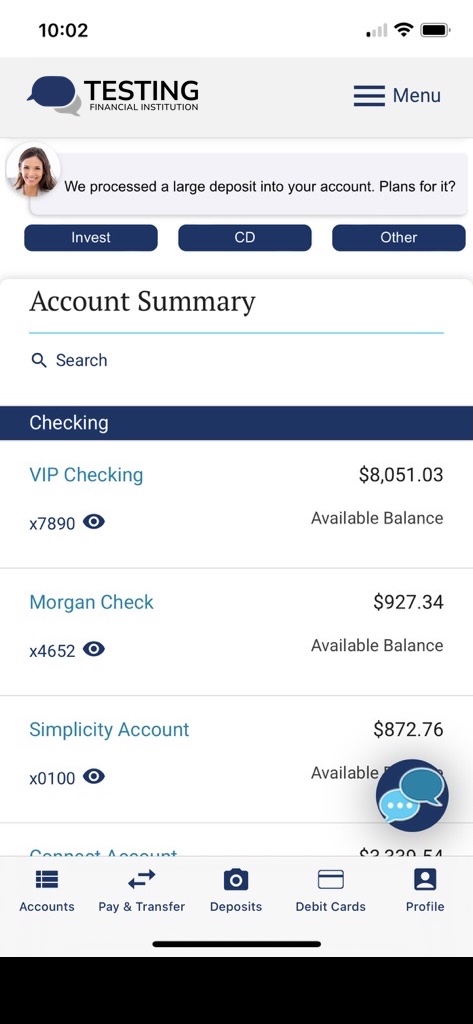The image size is (473, 1024).
Task: Select the Other option button
Action: coord(399,238)
